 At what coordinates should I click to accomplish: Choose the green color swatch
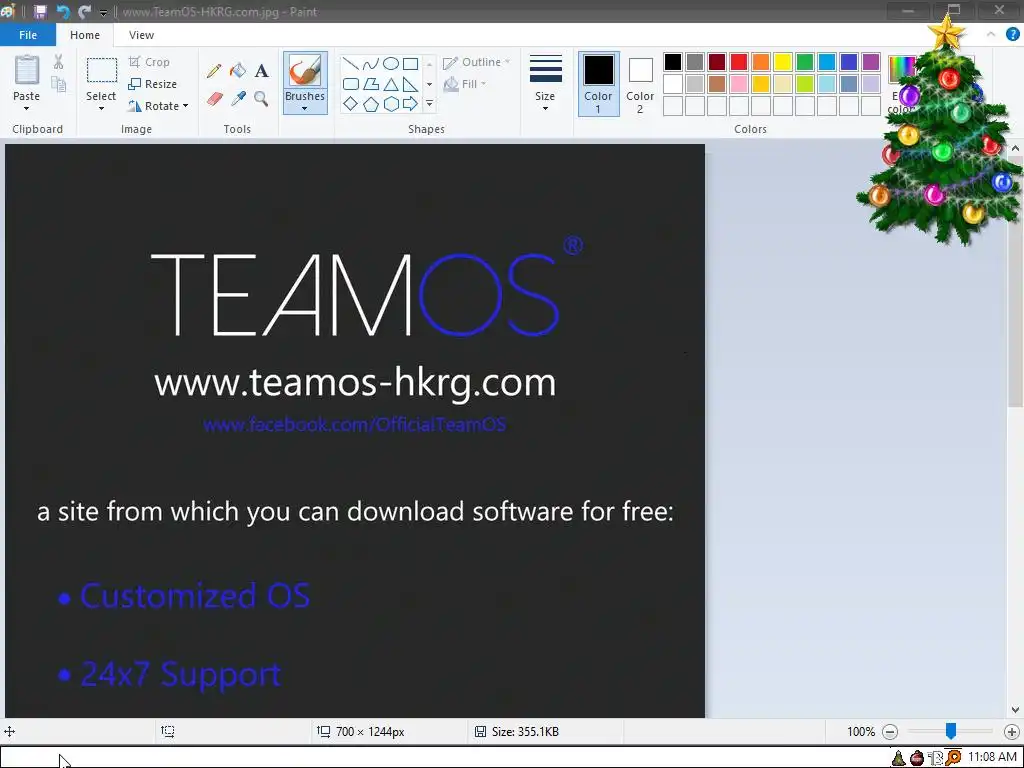point(805,62)
